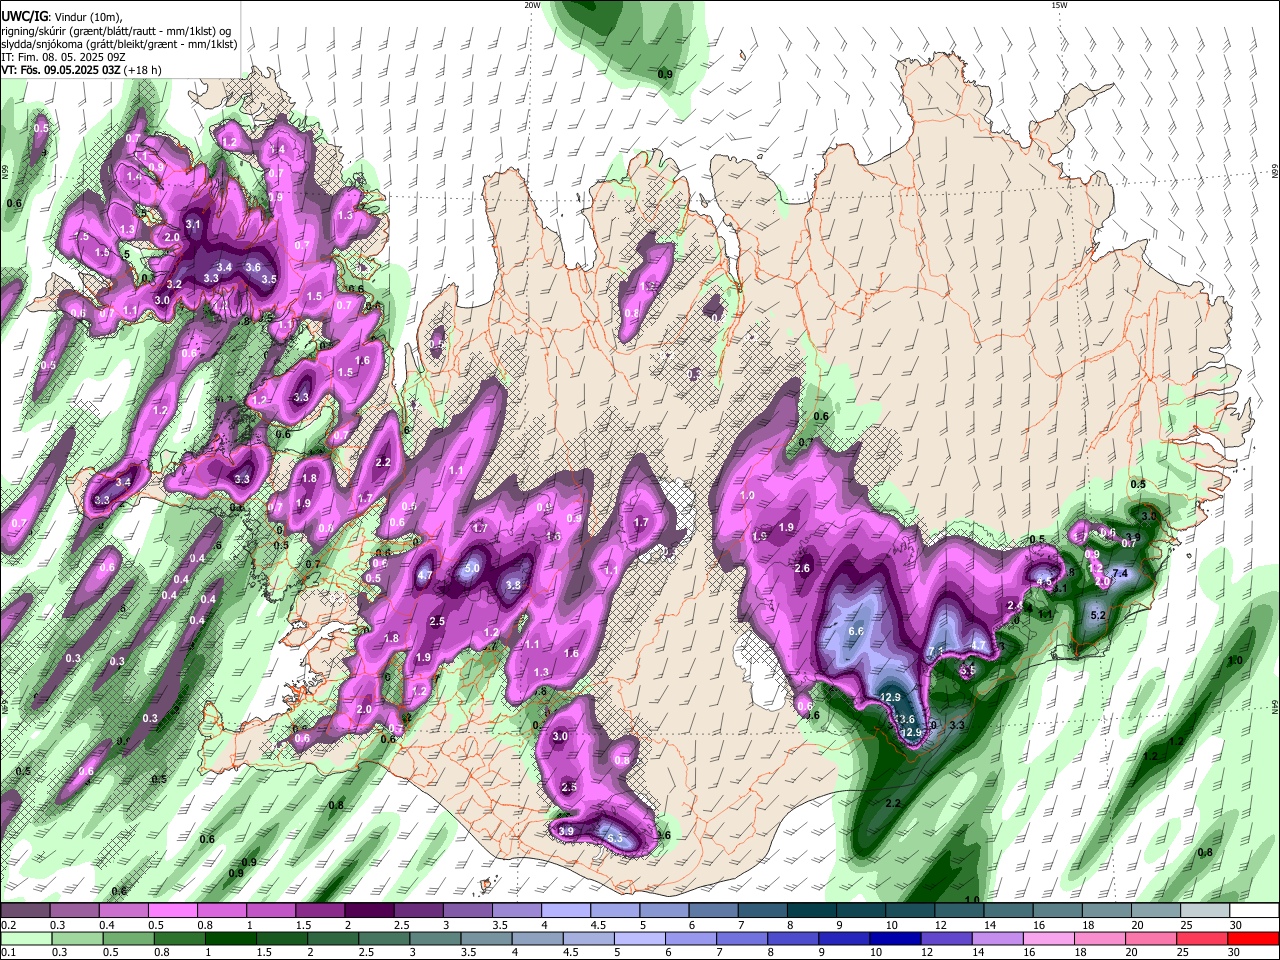Pick the darkest purple snow legend swatch
Viewport: 1280px width, 960px height.
tap(368, 910)
